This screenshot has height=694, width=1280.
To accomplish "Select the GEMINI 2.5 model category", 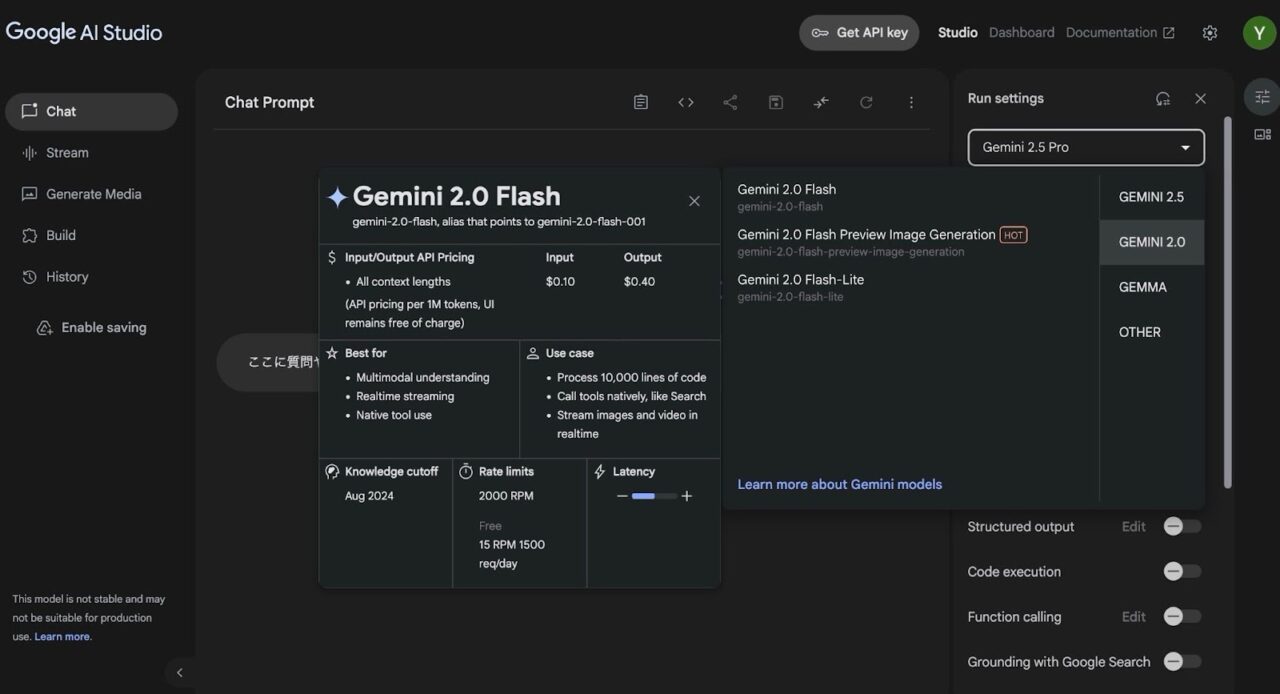I will pyautogui.click(x=1151, y=197).
